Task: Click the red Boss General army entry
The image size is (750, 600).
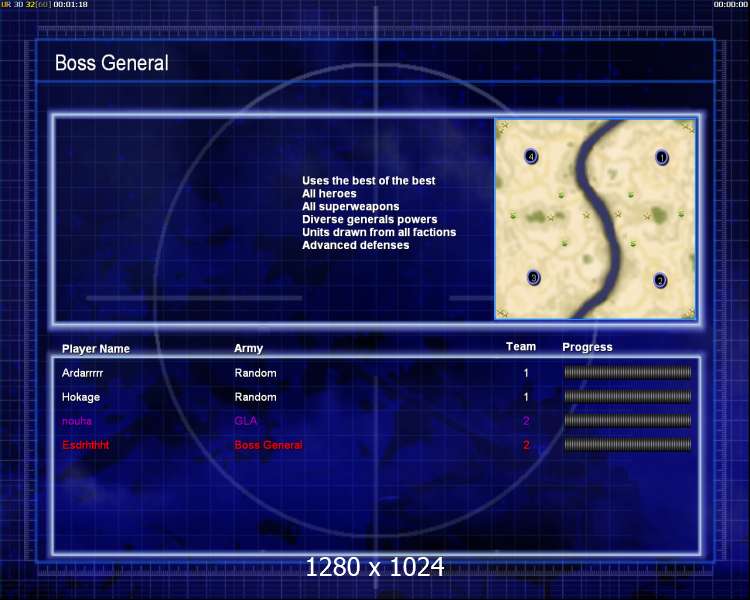Action: (268, 445)
